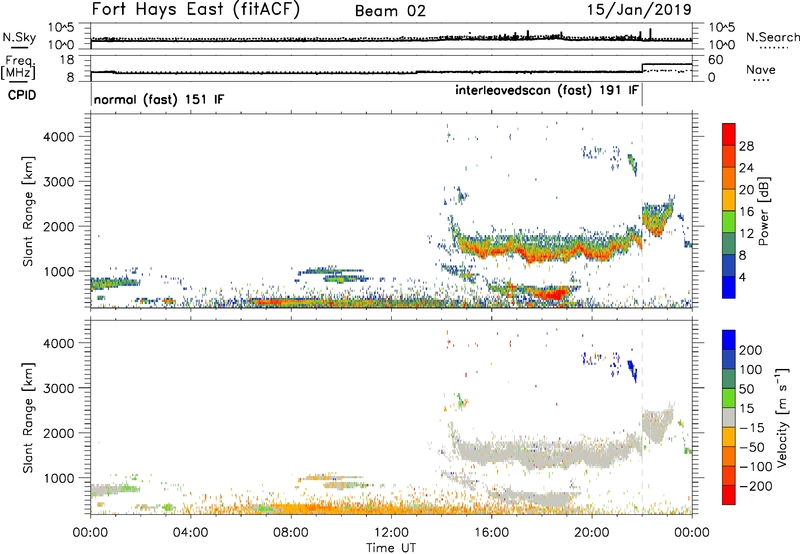The width and height of the screenshot is (800, 554).
Task: Click dashed CPID change line in power panel
Action: pos(642,211)
